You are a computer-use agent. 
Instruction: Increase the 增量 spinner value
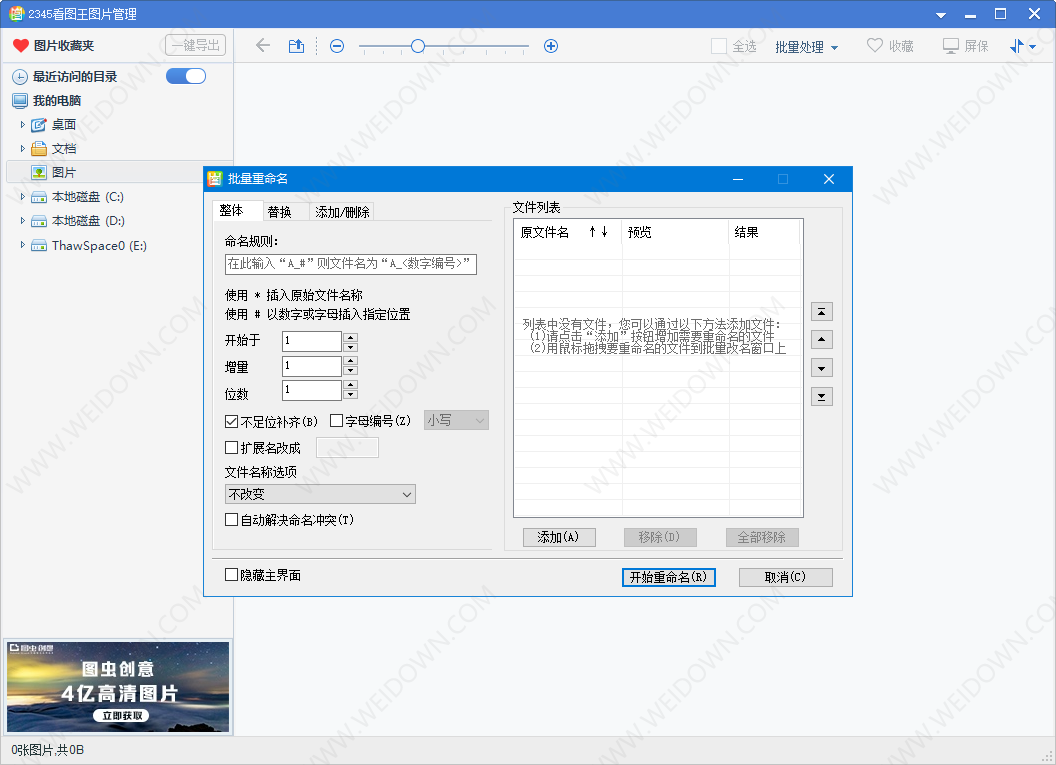[350, 361]
